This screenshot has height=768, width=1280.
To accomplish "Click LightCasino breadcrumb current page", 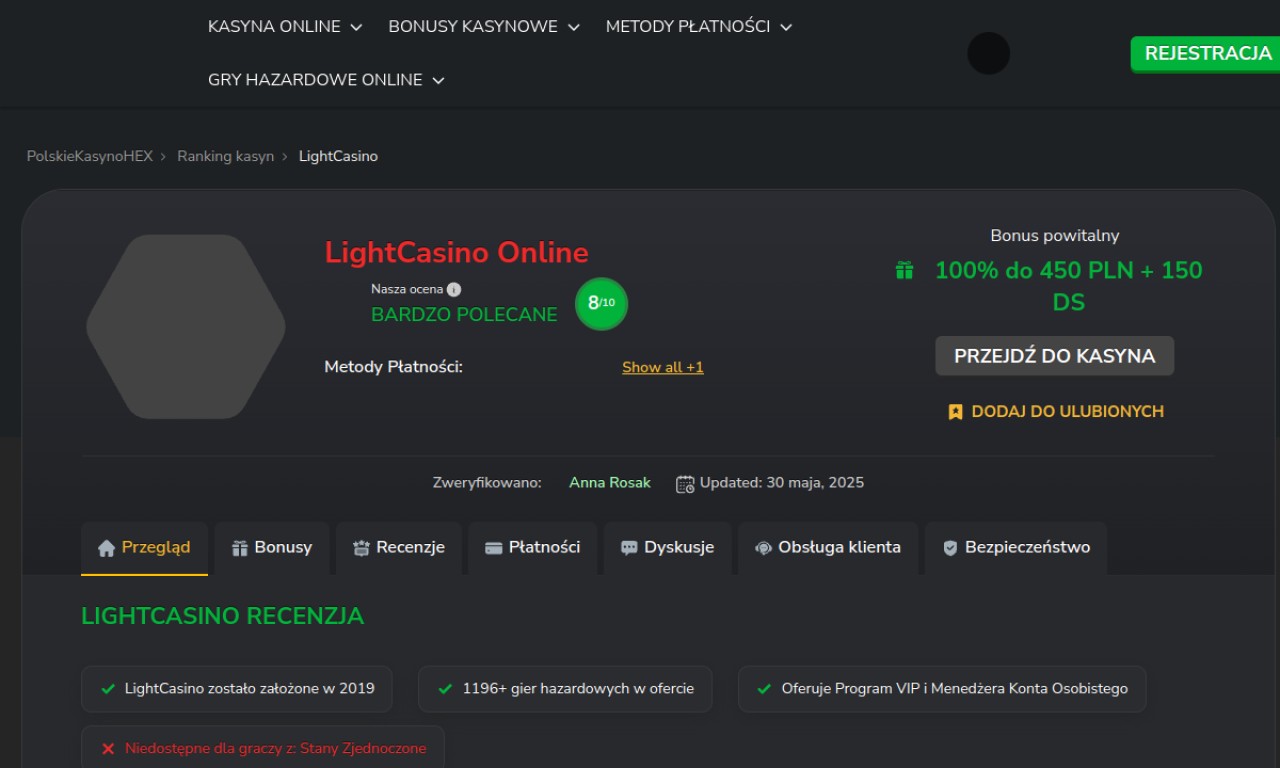I will (x=338, y=156).
